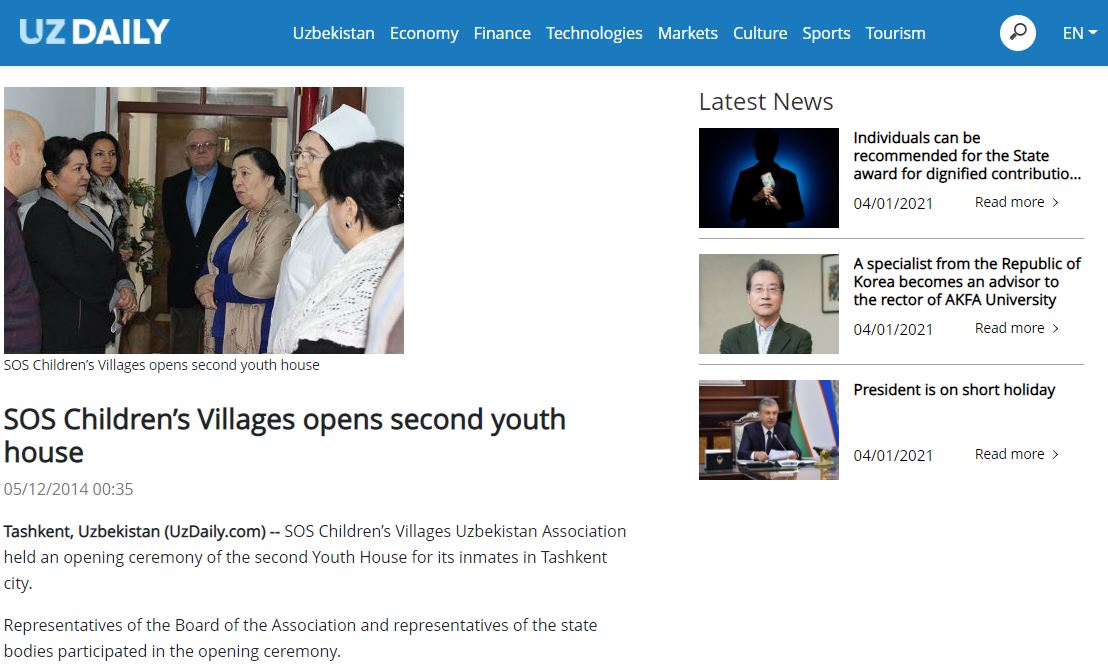Go to the Economy section
The width and height of the screenshot is (1108, 666).
click(424, 33)
